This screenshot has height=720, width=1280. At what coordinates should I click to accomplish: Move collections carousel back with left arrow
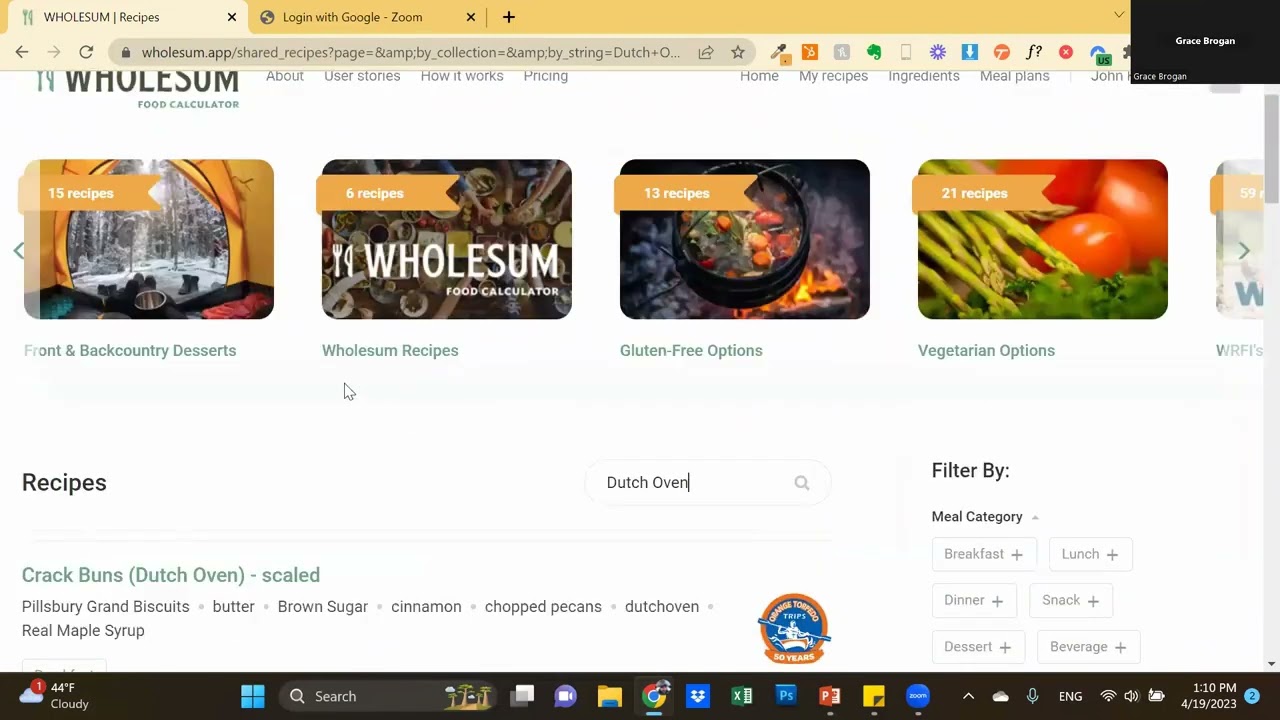[19, 251]
